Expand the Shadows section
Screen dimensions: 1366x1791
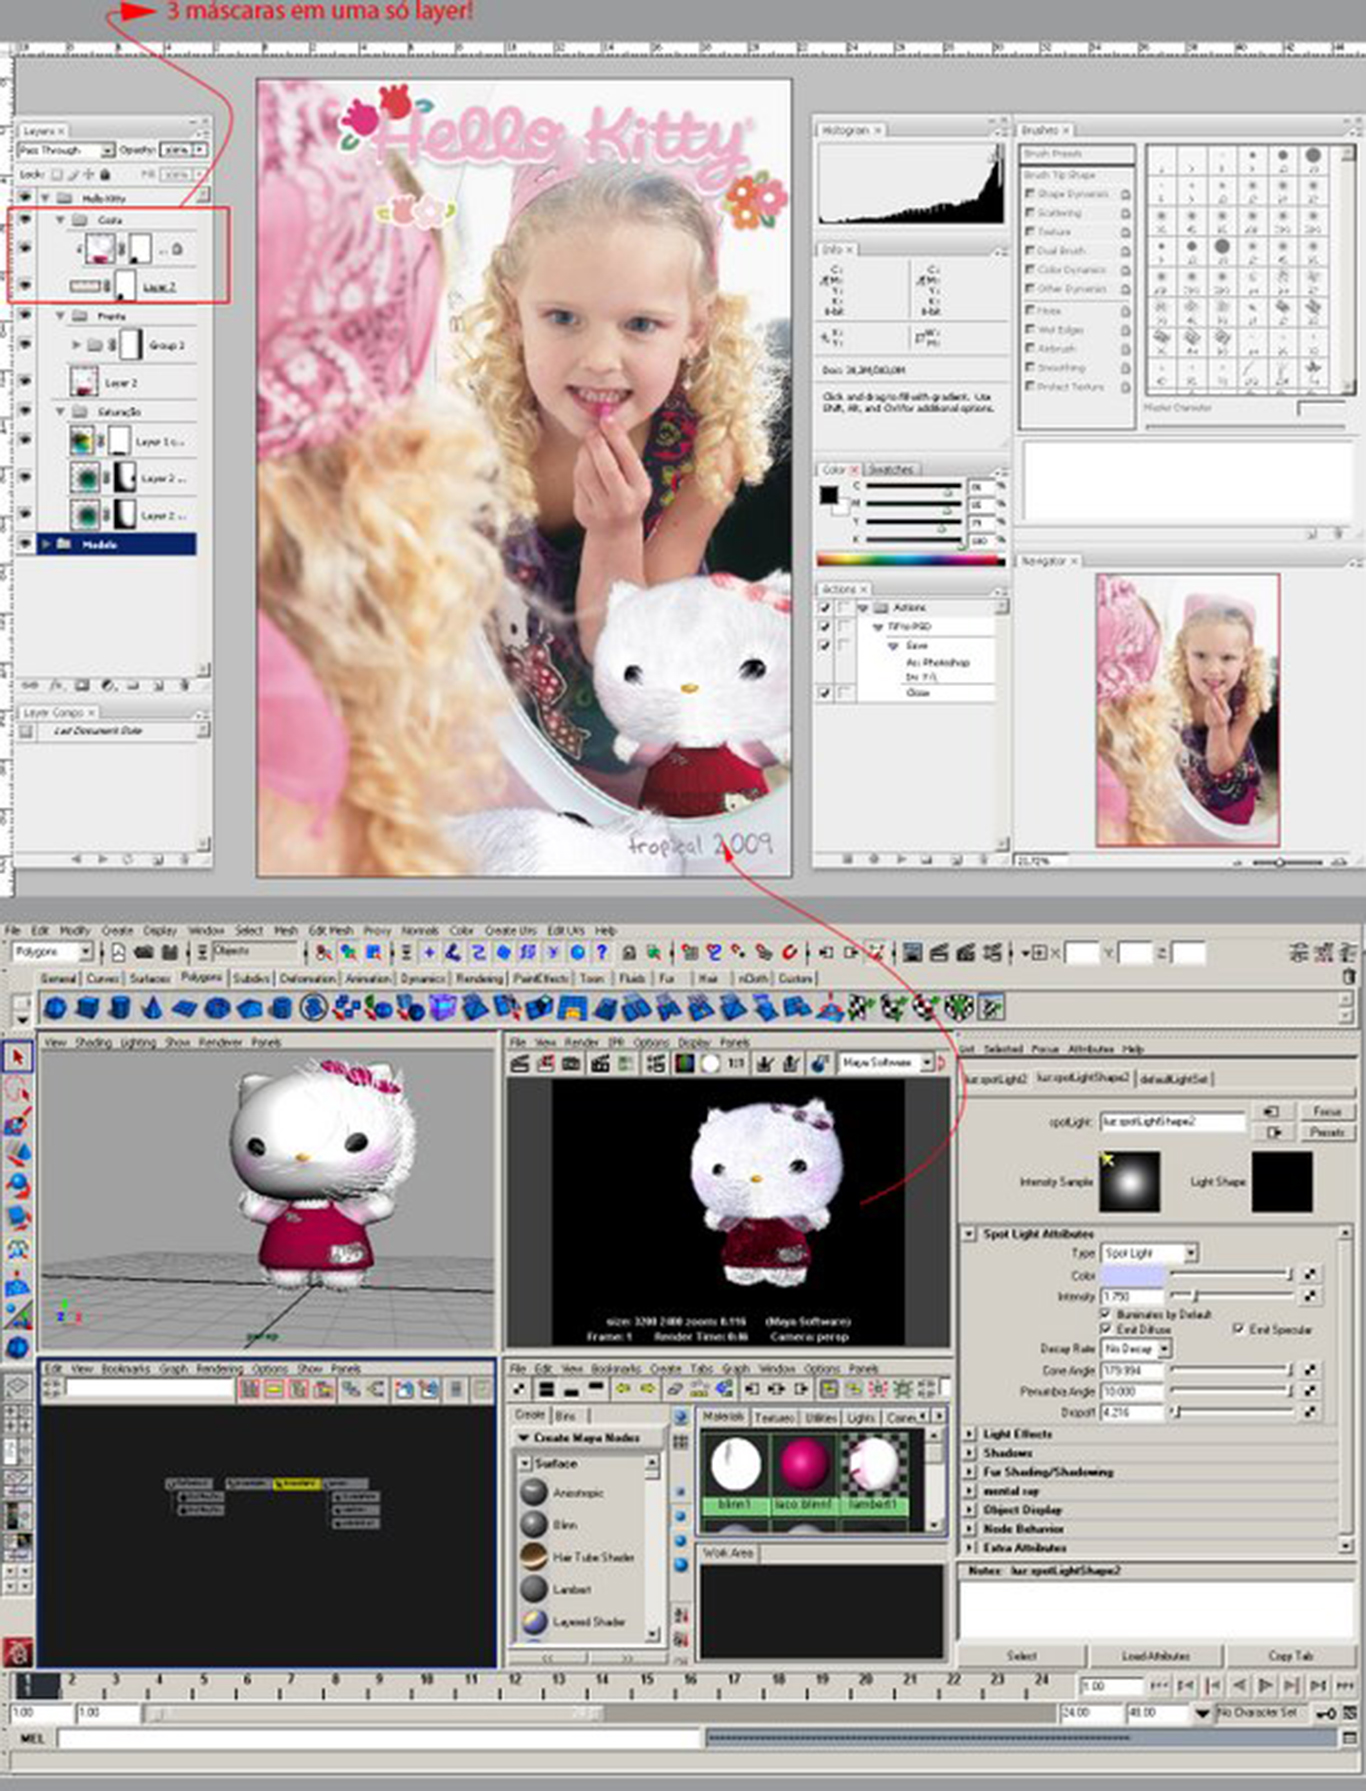[969, 1453]
